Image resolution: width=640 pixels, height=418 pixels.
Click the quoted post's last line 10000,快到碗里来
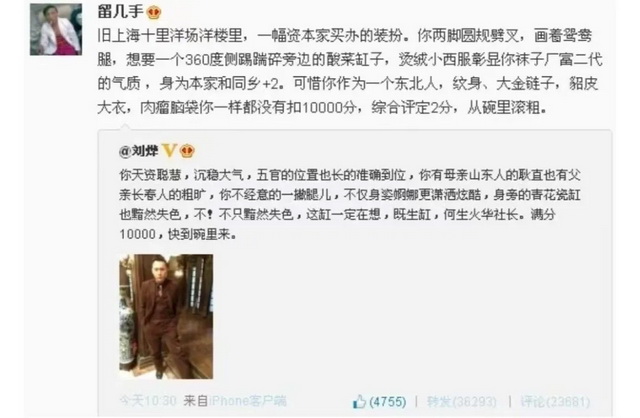point(178,234)
